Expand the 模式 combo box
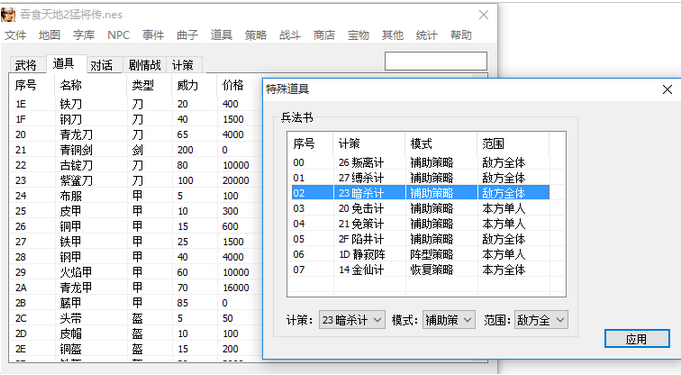Viewport: 681px width, 375px height. coord(449,320)
